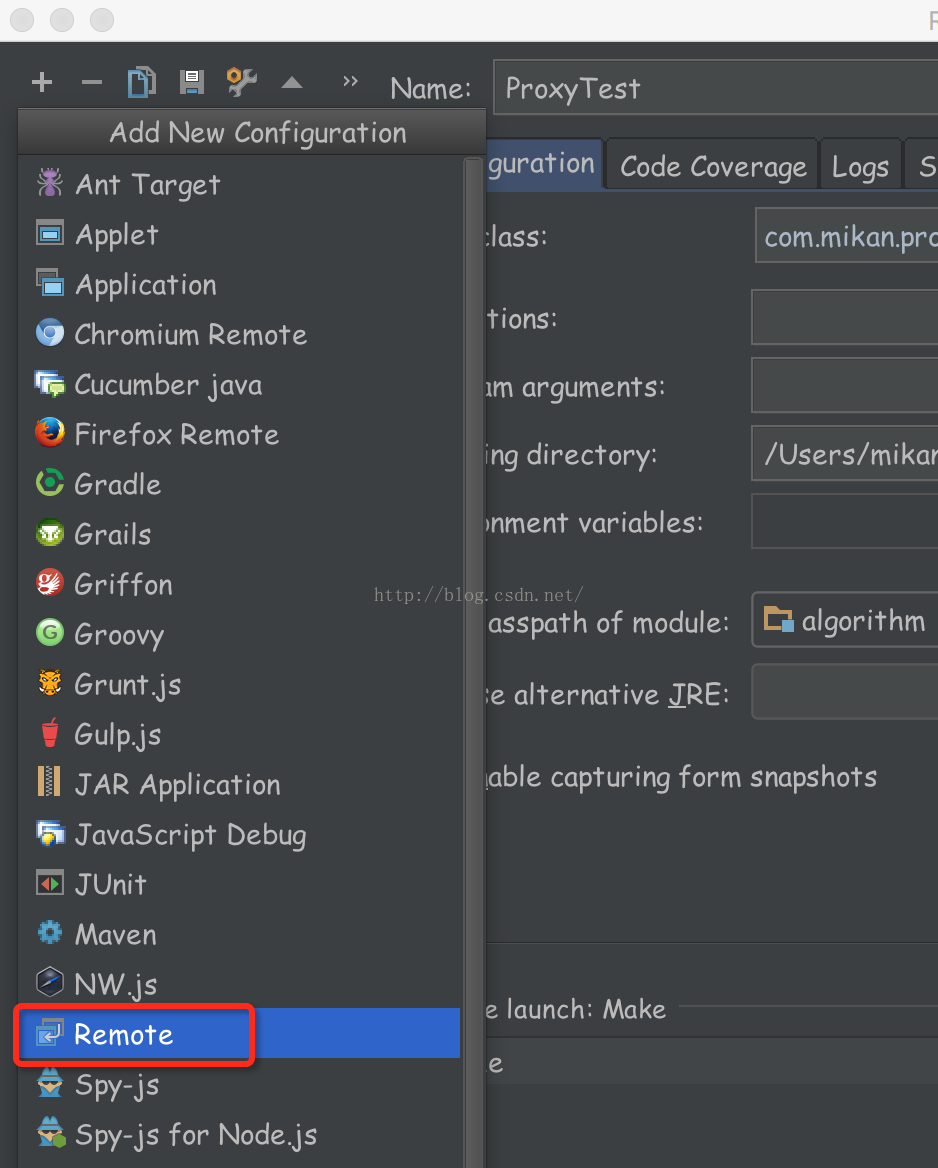Click the configuration list scrollbar

point(473,661)
